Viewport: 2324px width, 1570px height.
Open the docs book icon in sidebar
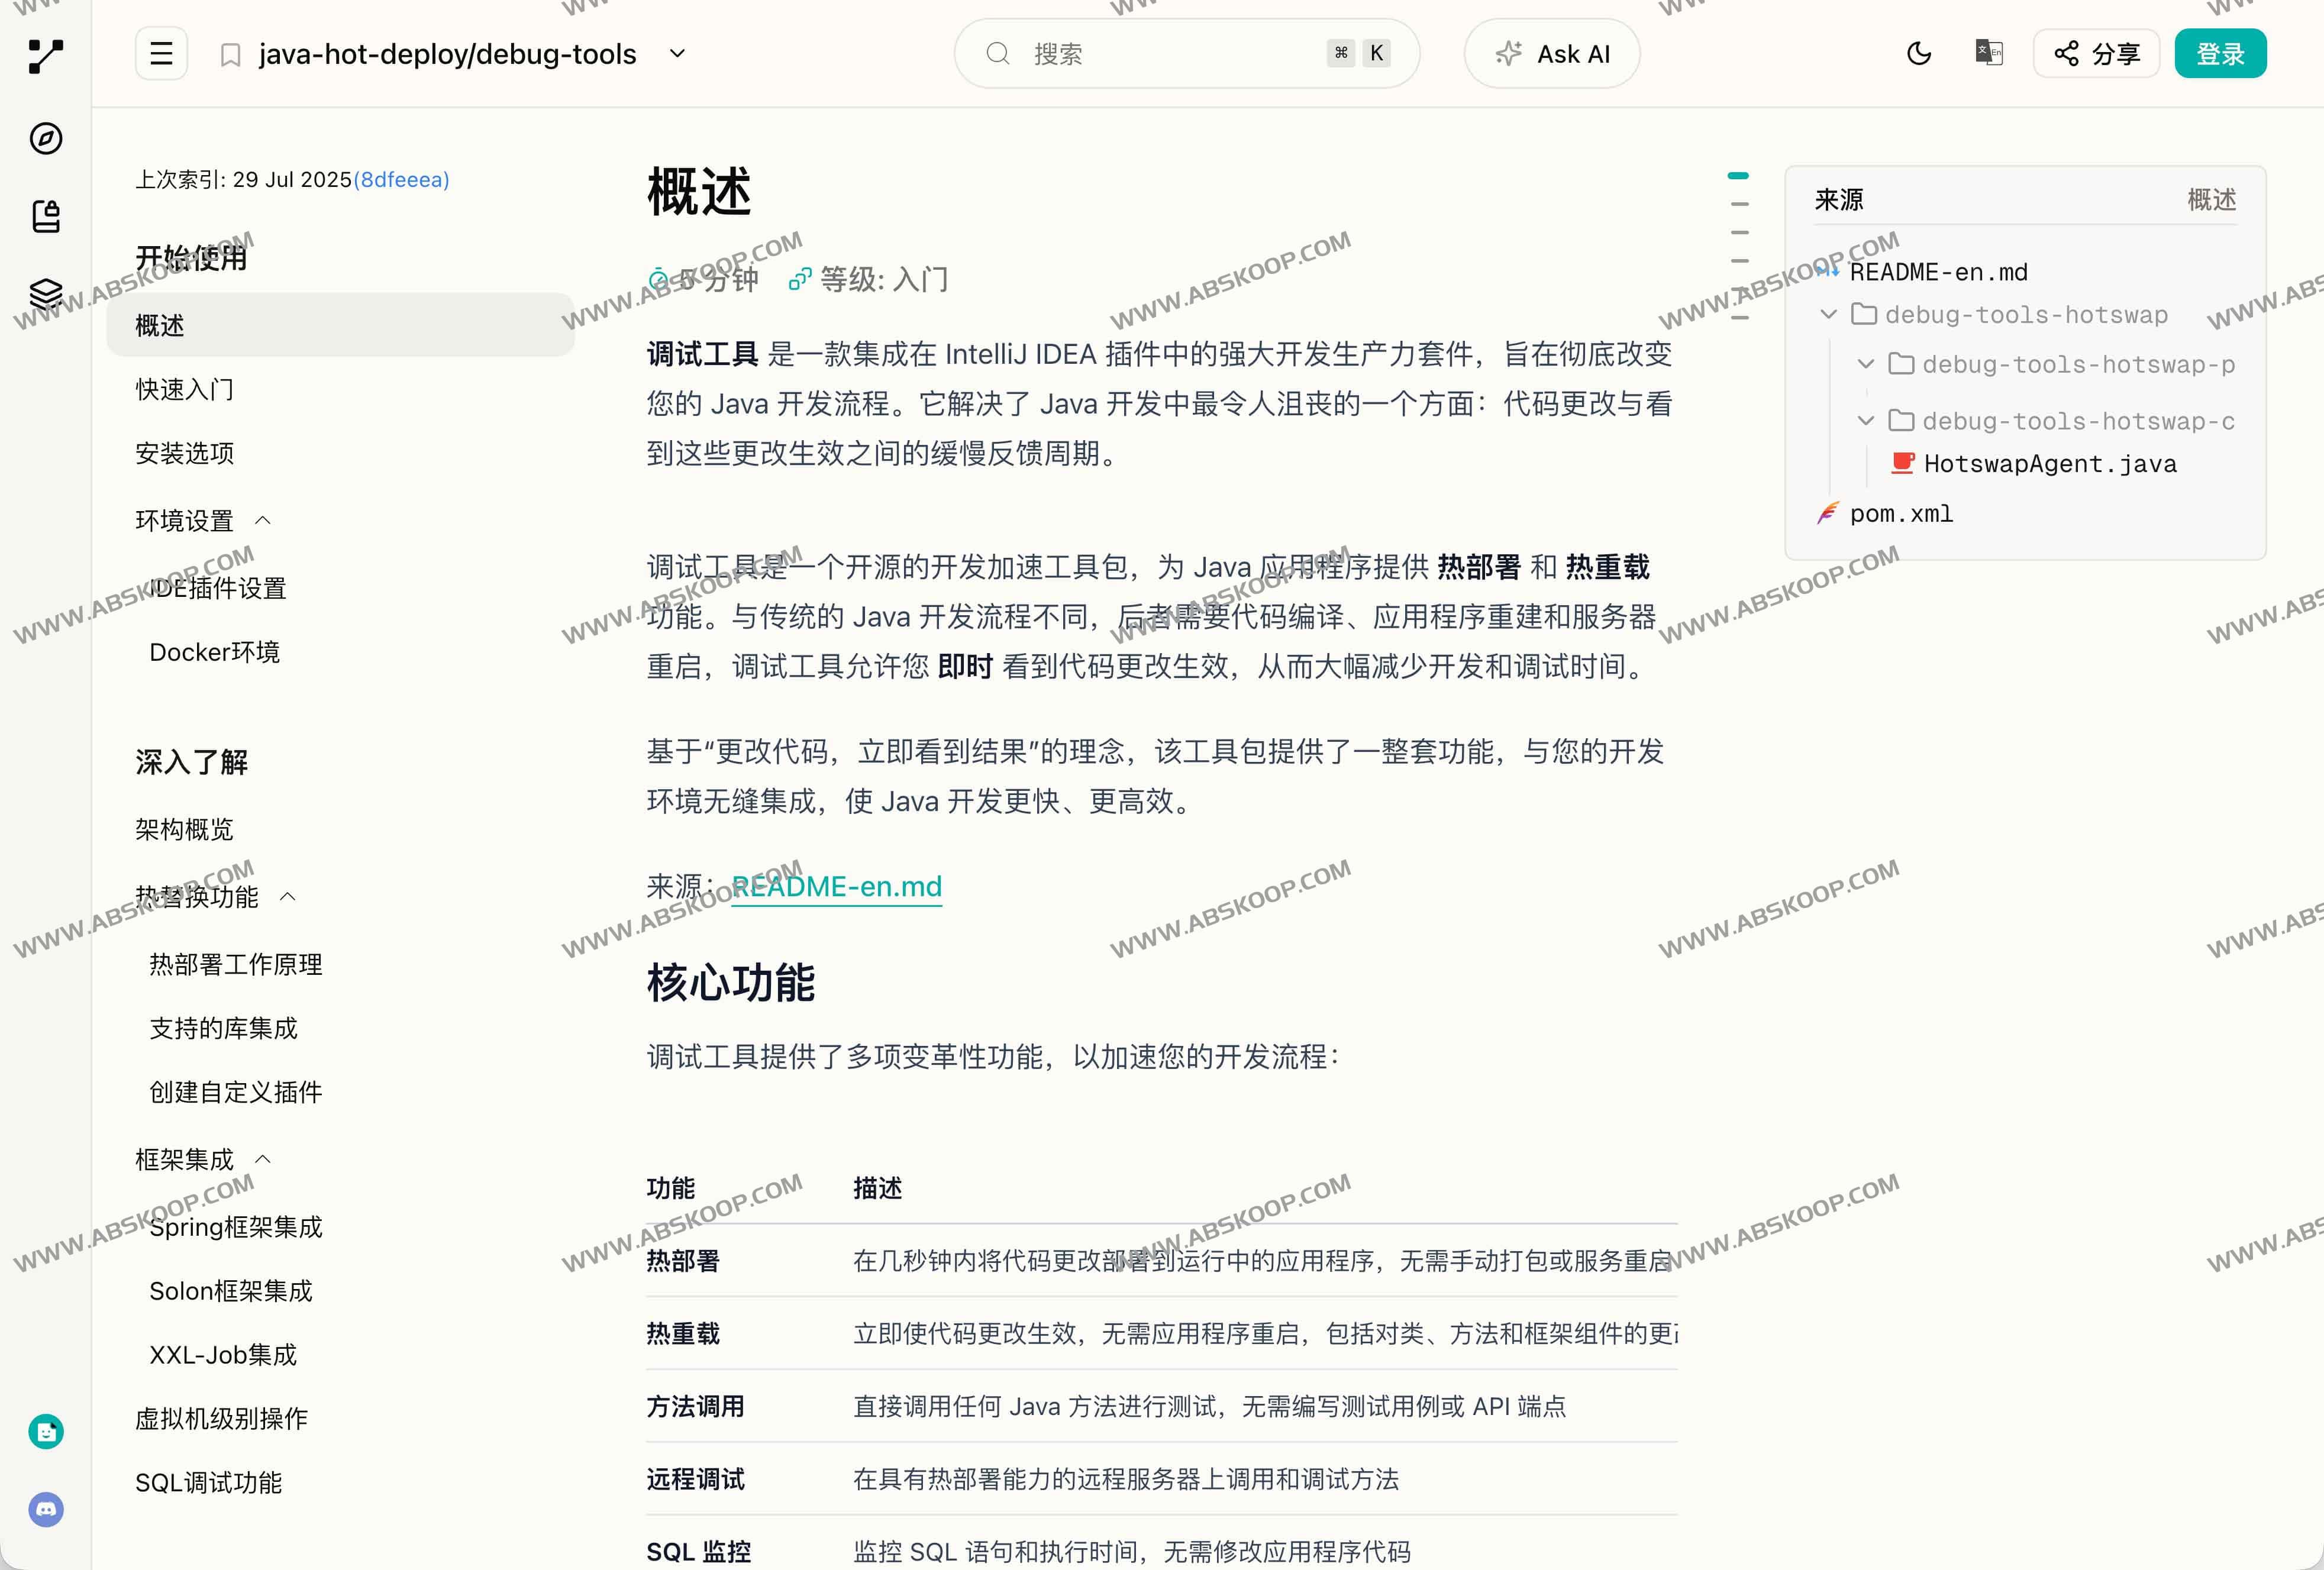coord(46,216)
